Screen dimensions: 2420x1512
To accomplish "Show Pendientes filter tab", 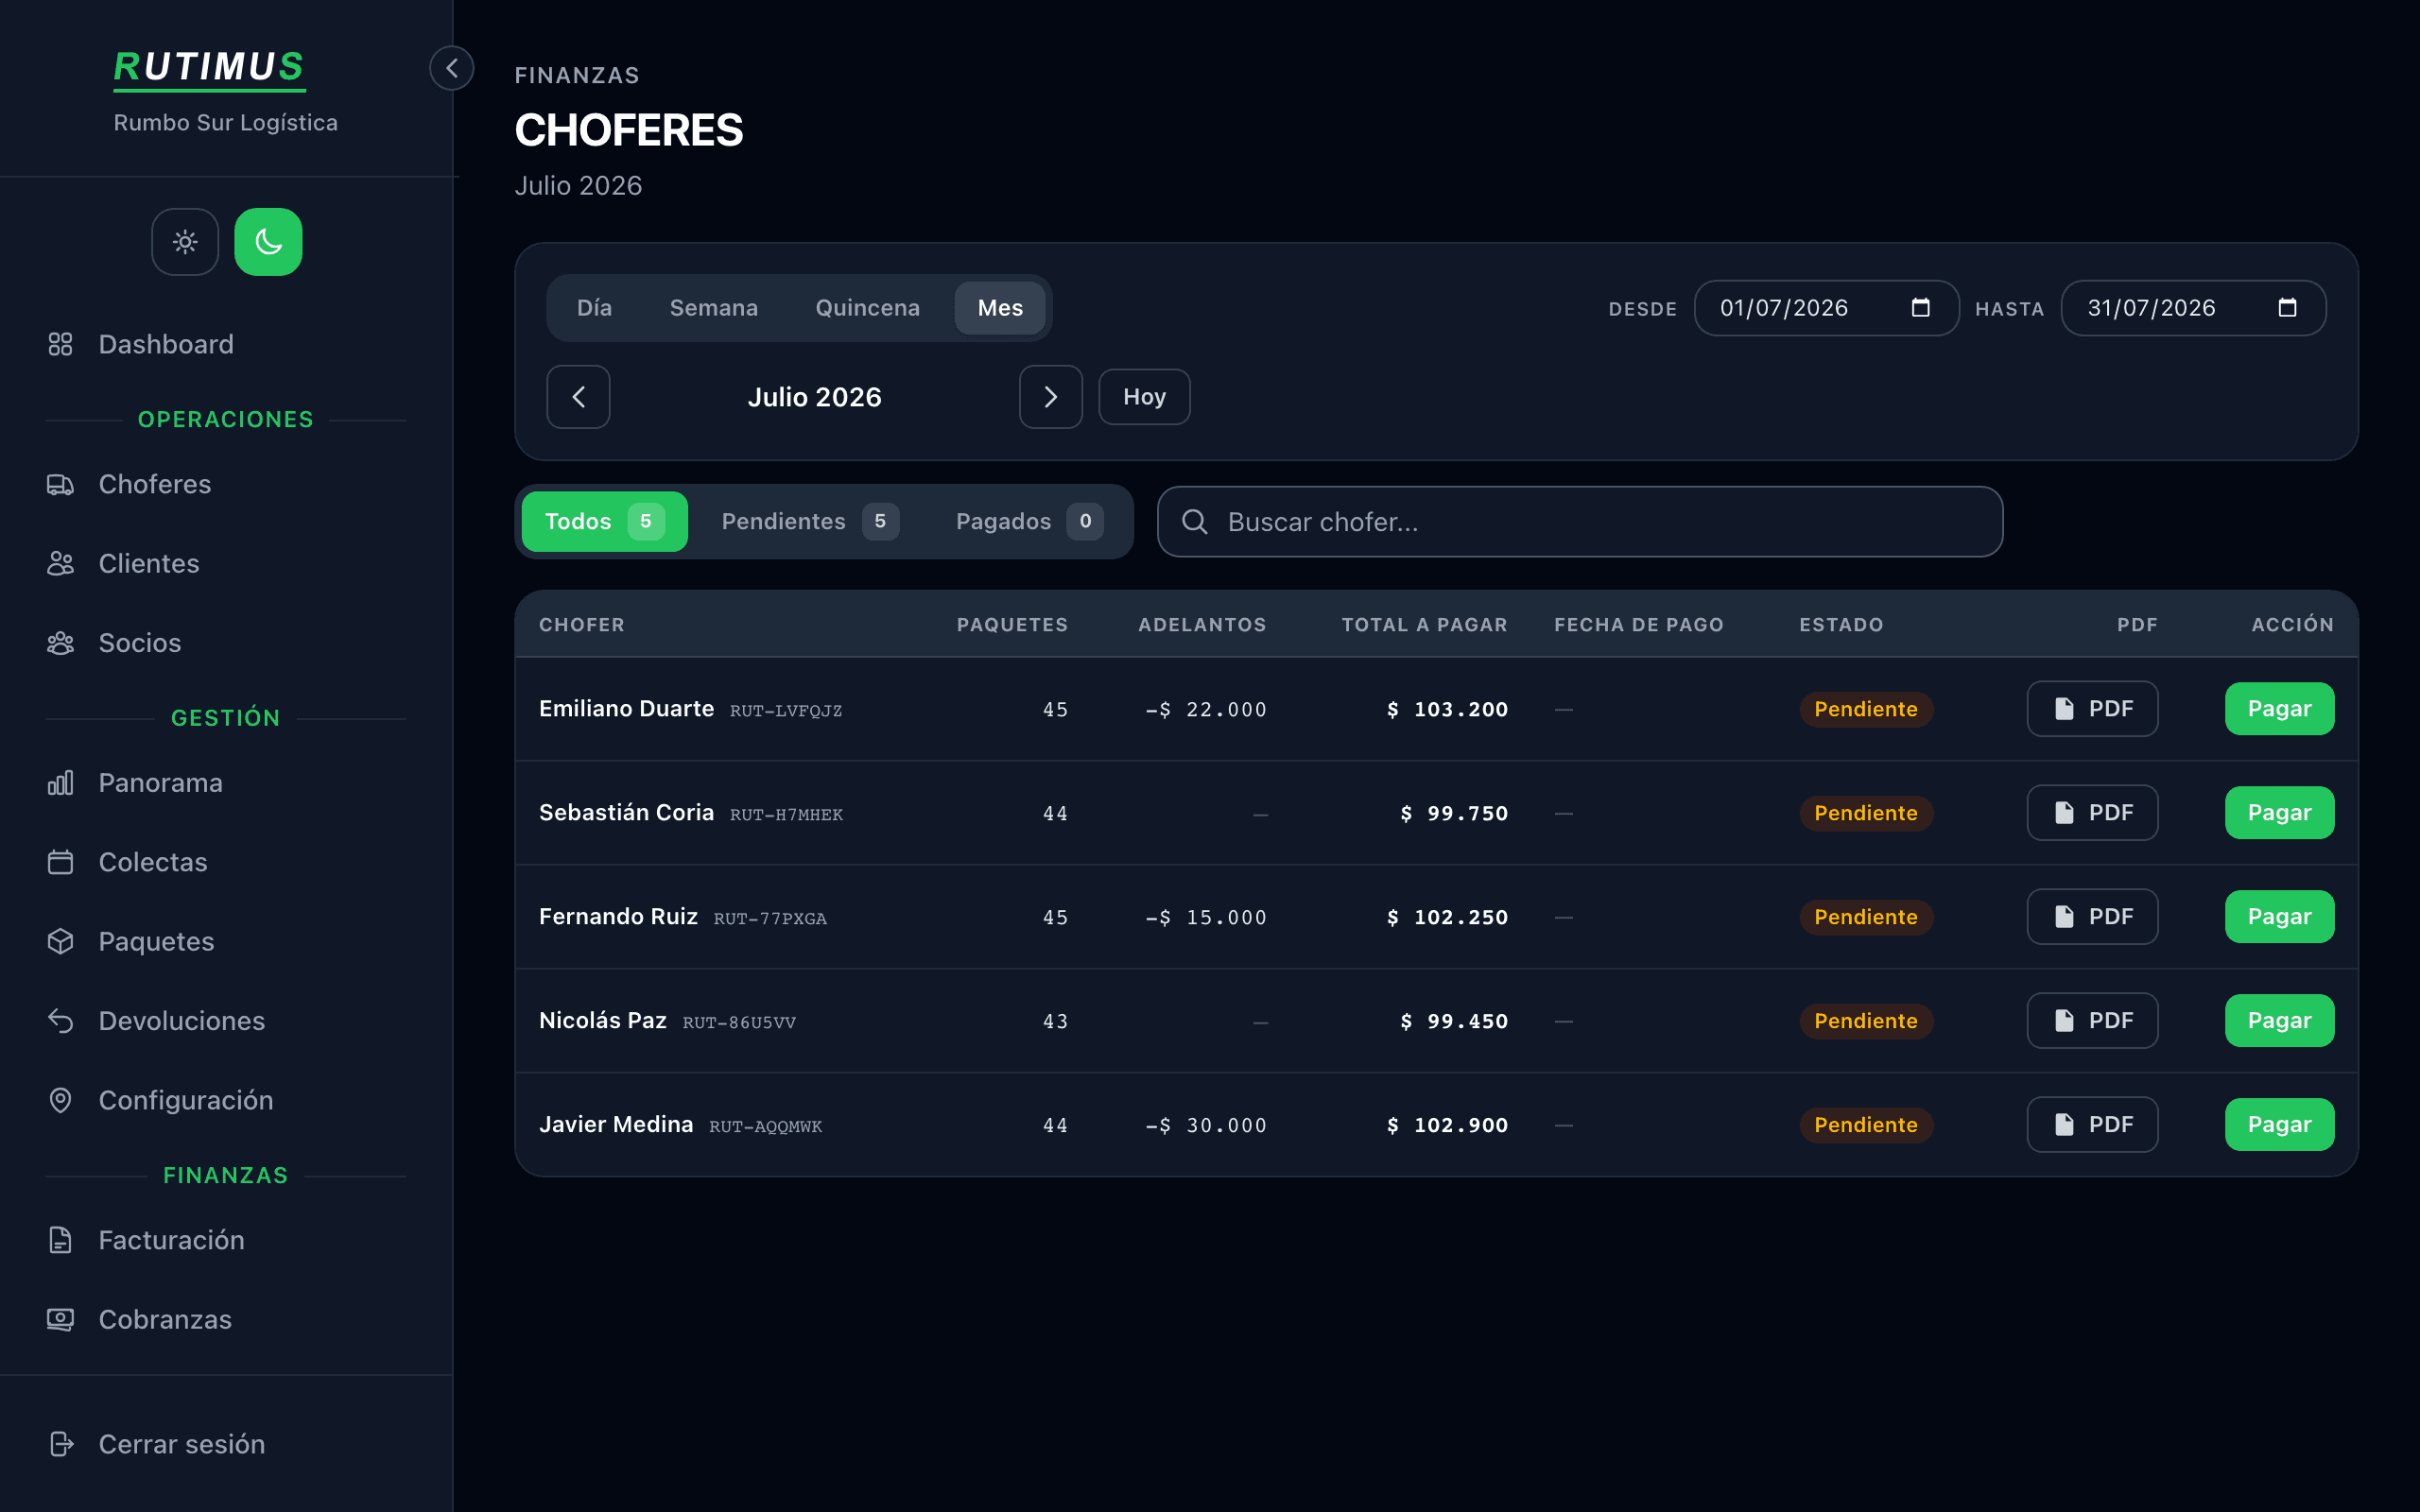I will [x=809, y=522].
